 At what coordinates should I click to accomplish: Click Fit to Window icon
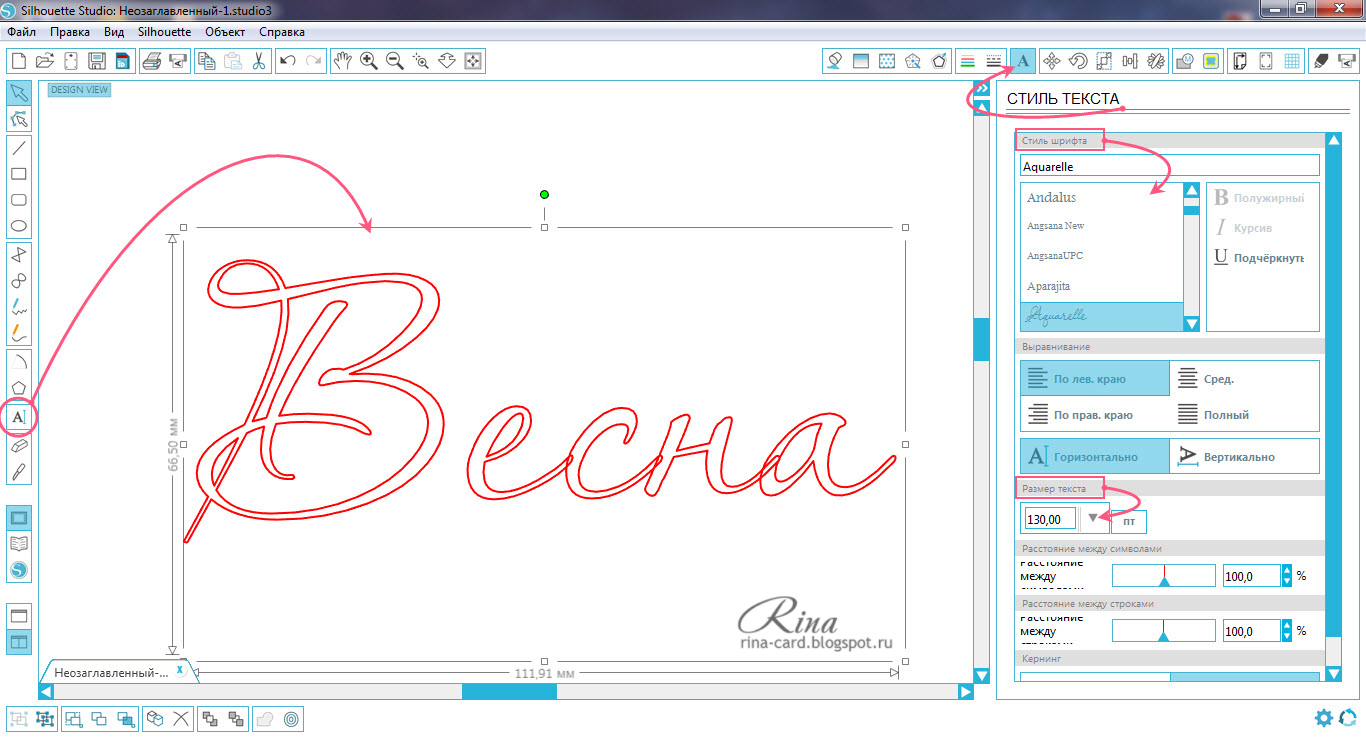pos(473,61)
